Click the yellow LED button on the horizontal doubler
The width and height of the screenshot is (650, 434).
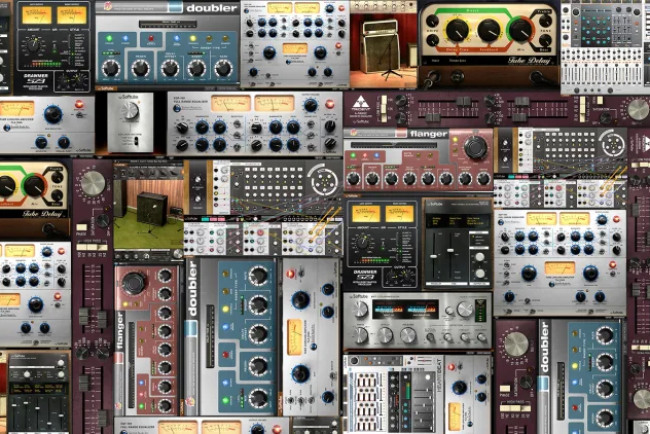pyautogui.click(x=192, y=39)
